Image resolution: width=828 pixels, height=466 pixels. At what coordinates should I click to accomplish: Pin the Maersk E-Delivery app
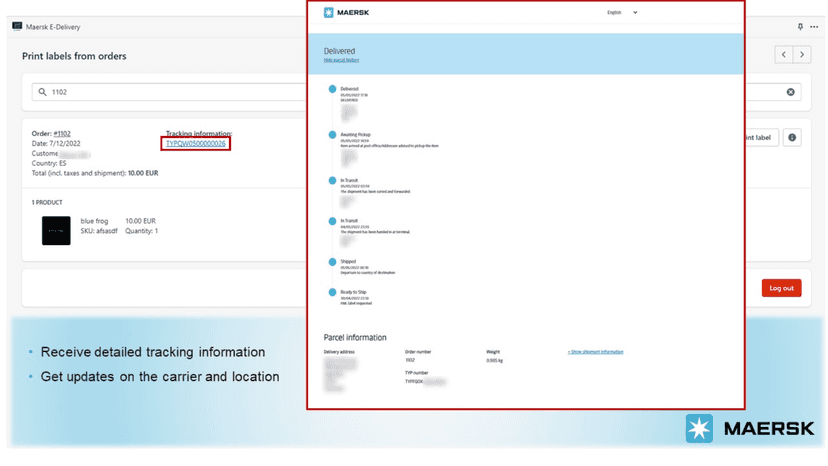point(801,26)
